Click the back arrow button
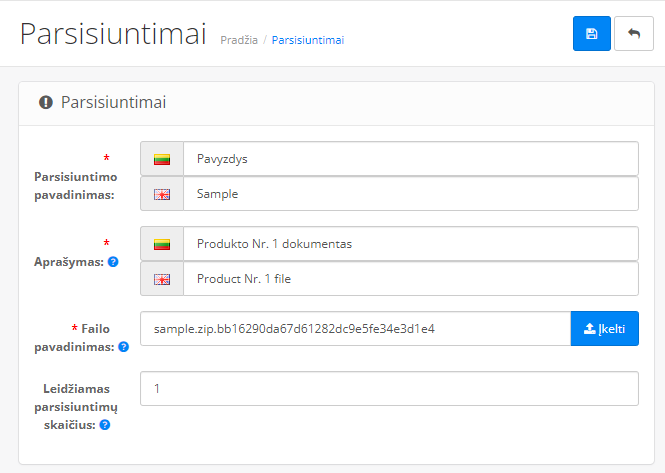 [x=633, y=33]
